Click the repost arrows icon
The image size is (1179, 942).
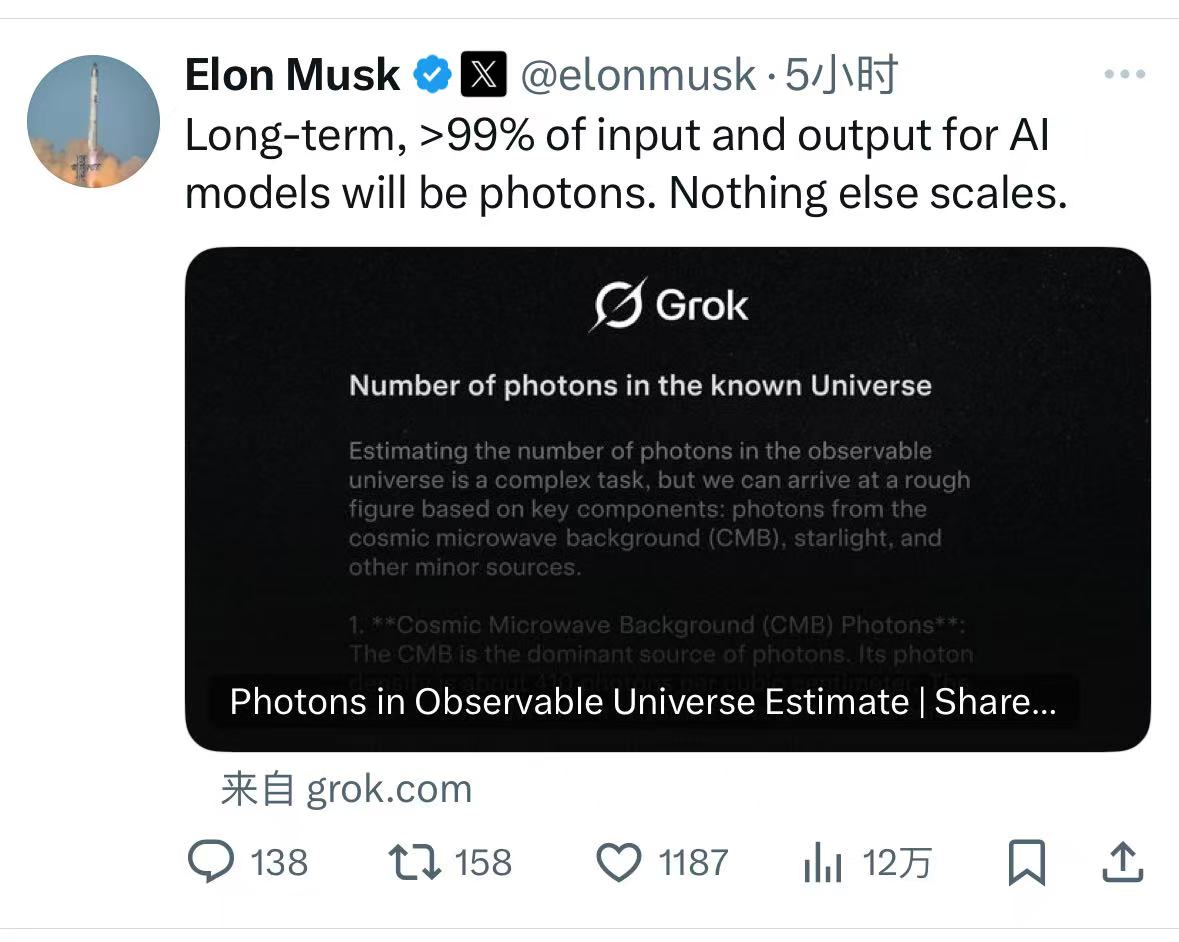coord(415,862)
